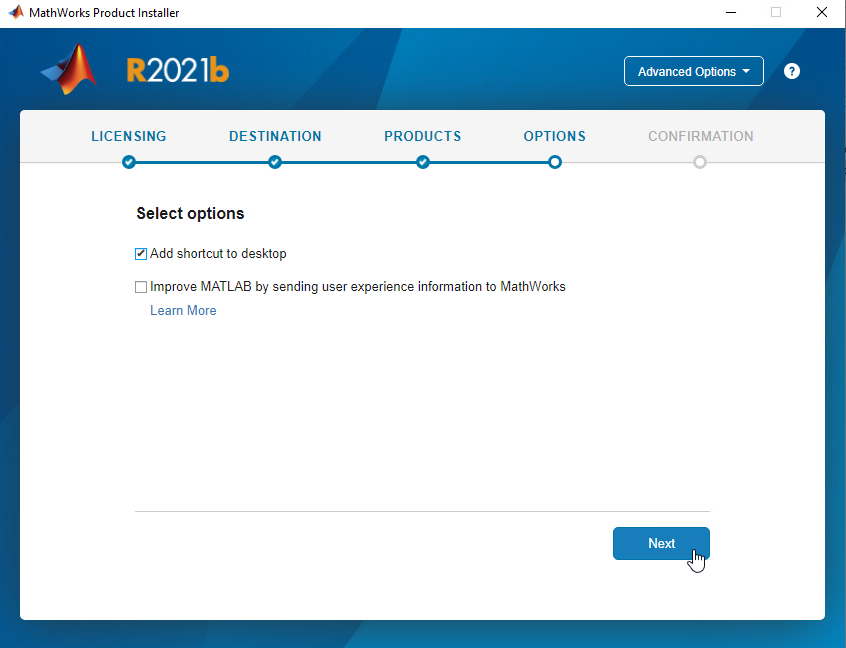
Task: Click the DESTINATION step checkmark indicator
Action: coord(275,161)
